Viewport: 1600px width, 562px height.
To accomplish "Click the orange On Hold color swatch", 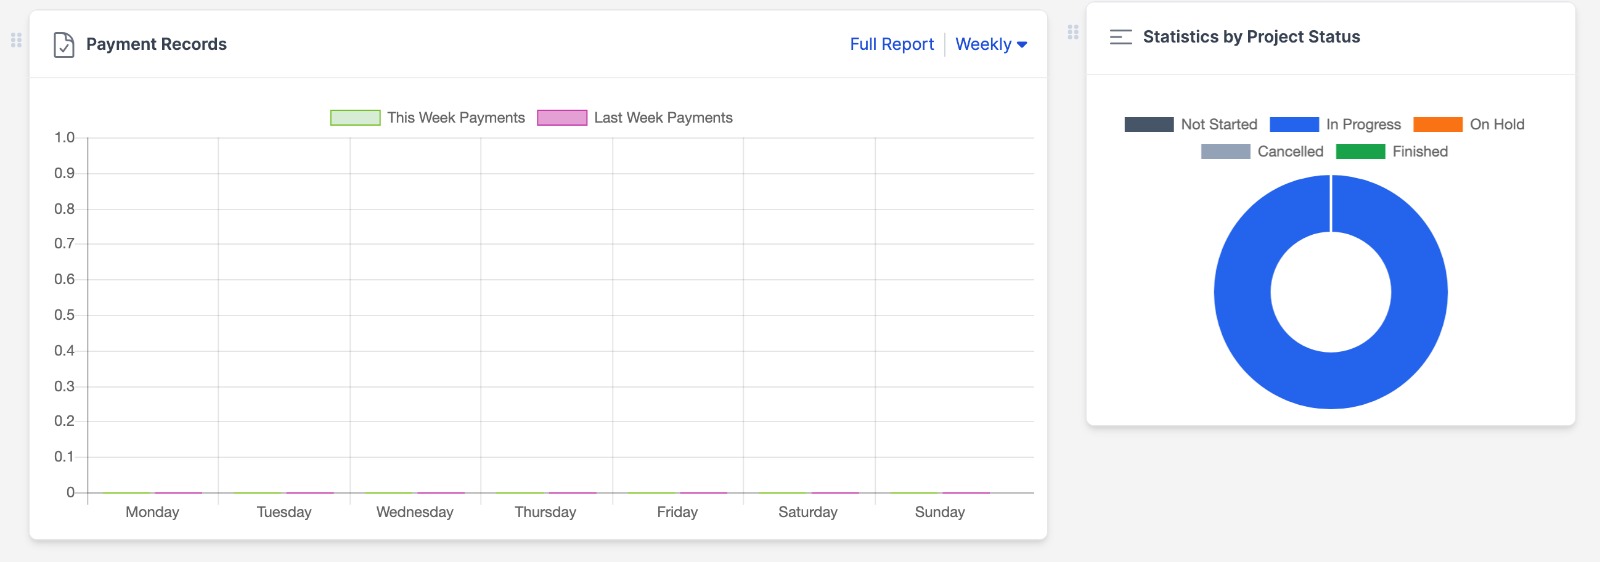I will pos(1438,125).
